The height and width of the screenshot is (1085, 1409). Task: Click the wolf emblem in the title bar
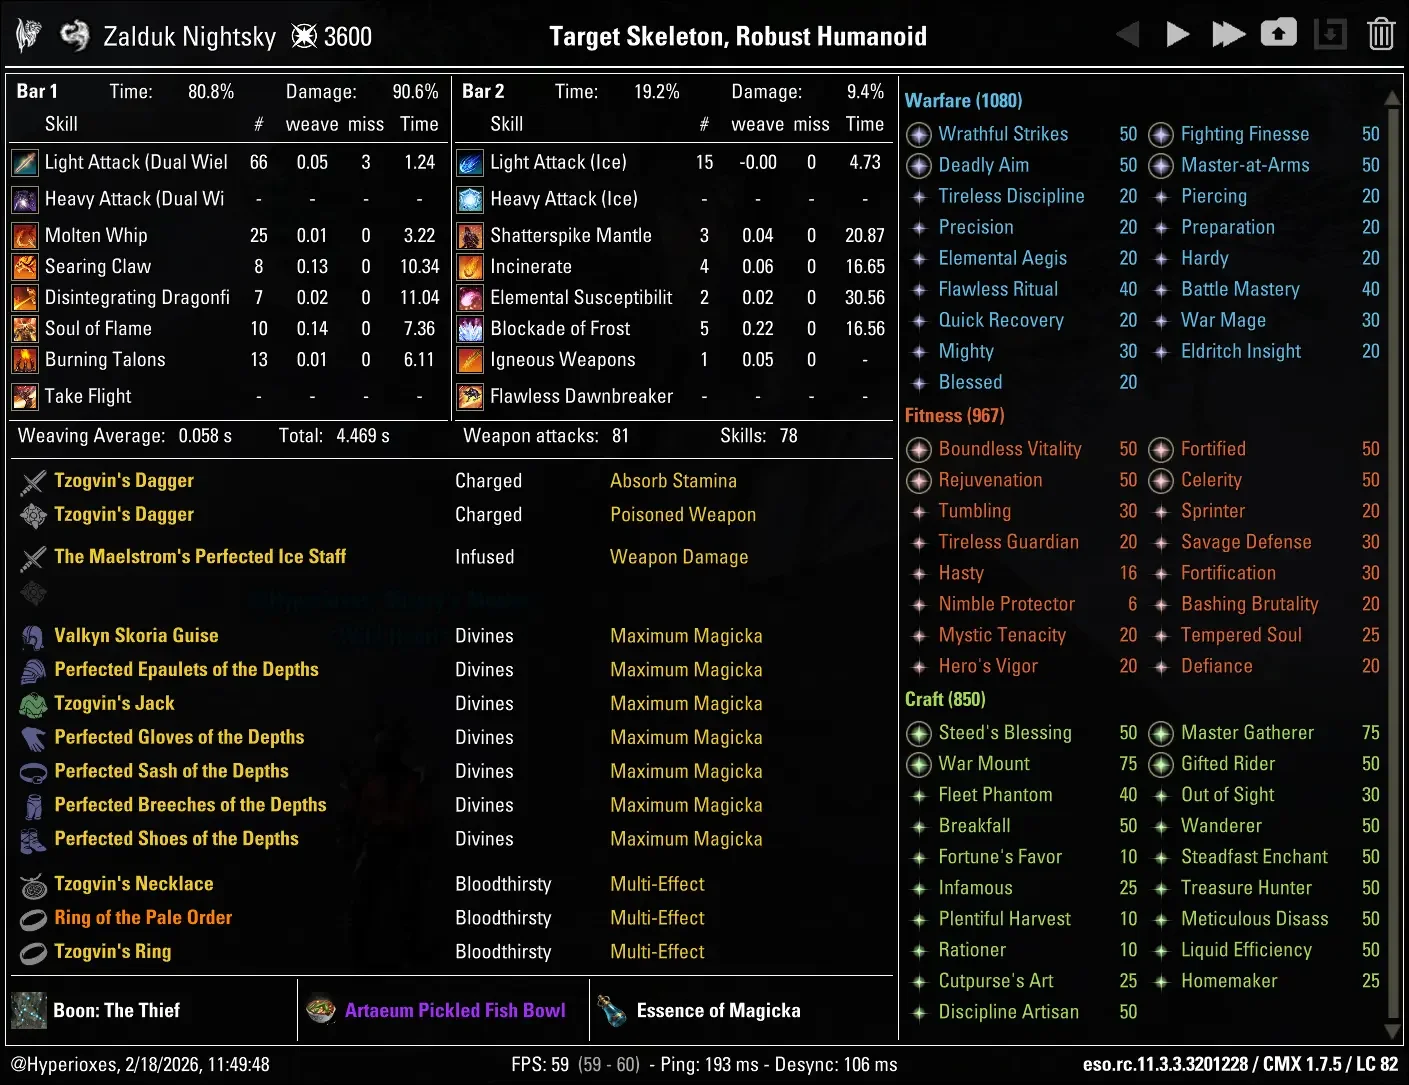(x=28, y=33)
